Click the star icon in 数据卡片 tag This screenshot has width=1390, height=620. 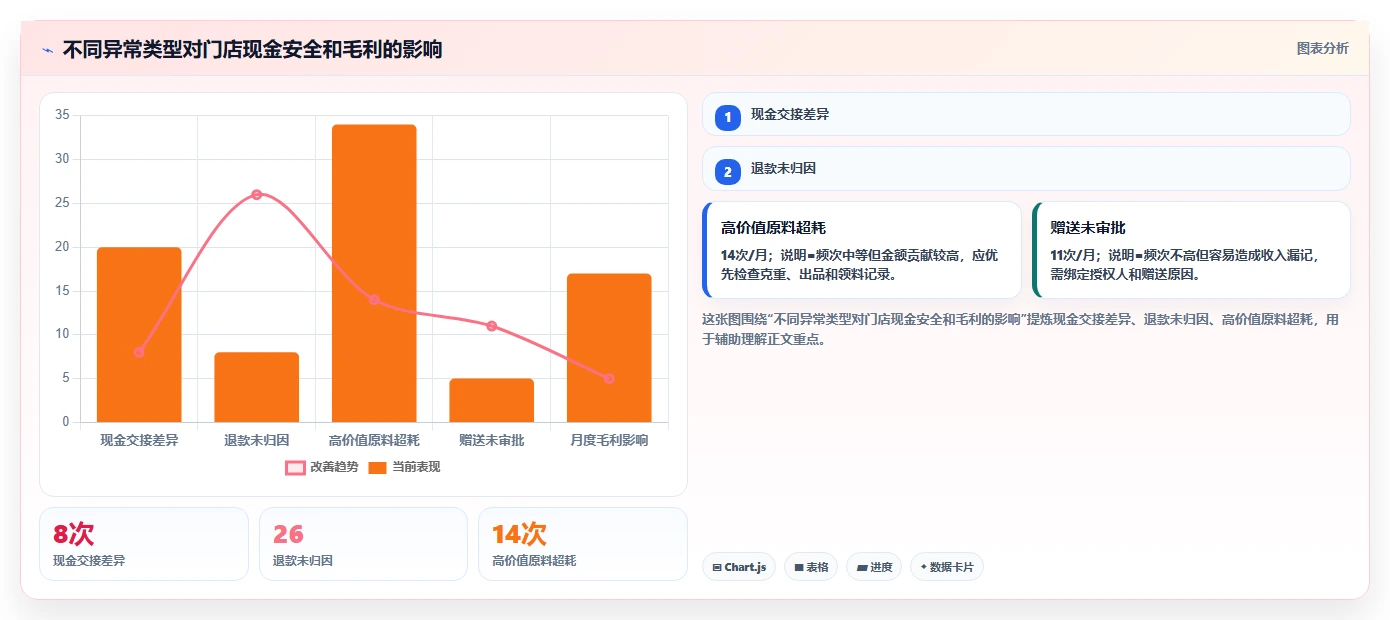click(x=923, y=567)
